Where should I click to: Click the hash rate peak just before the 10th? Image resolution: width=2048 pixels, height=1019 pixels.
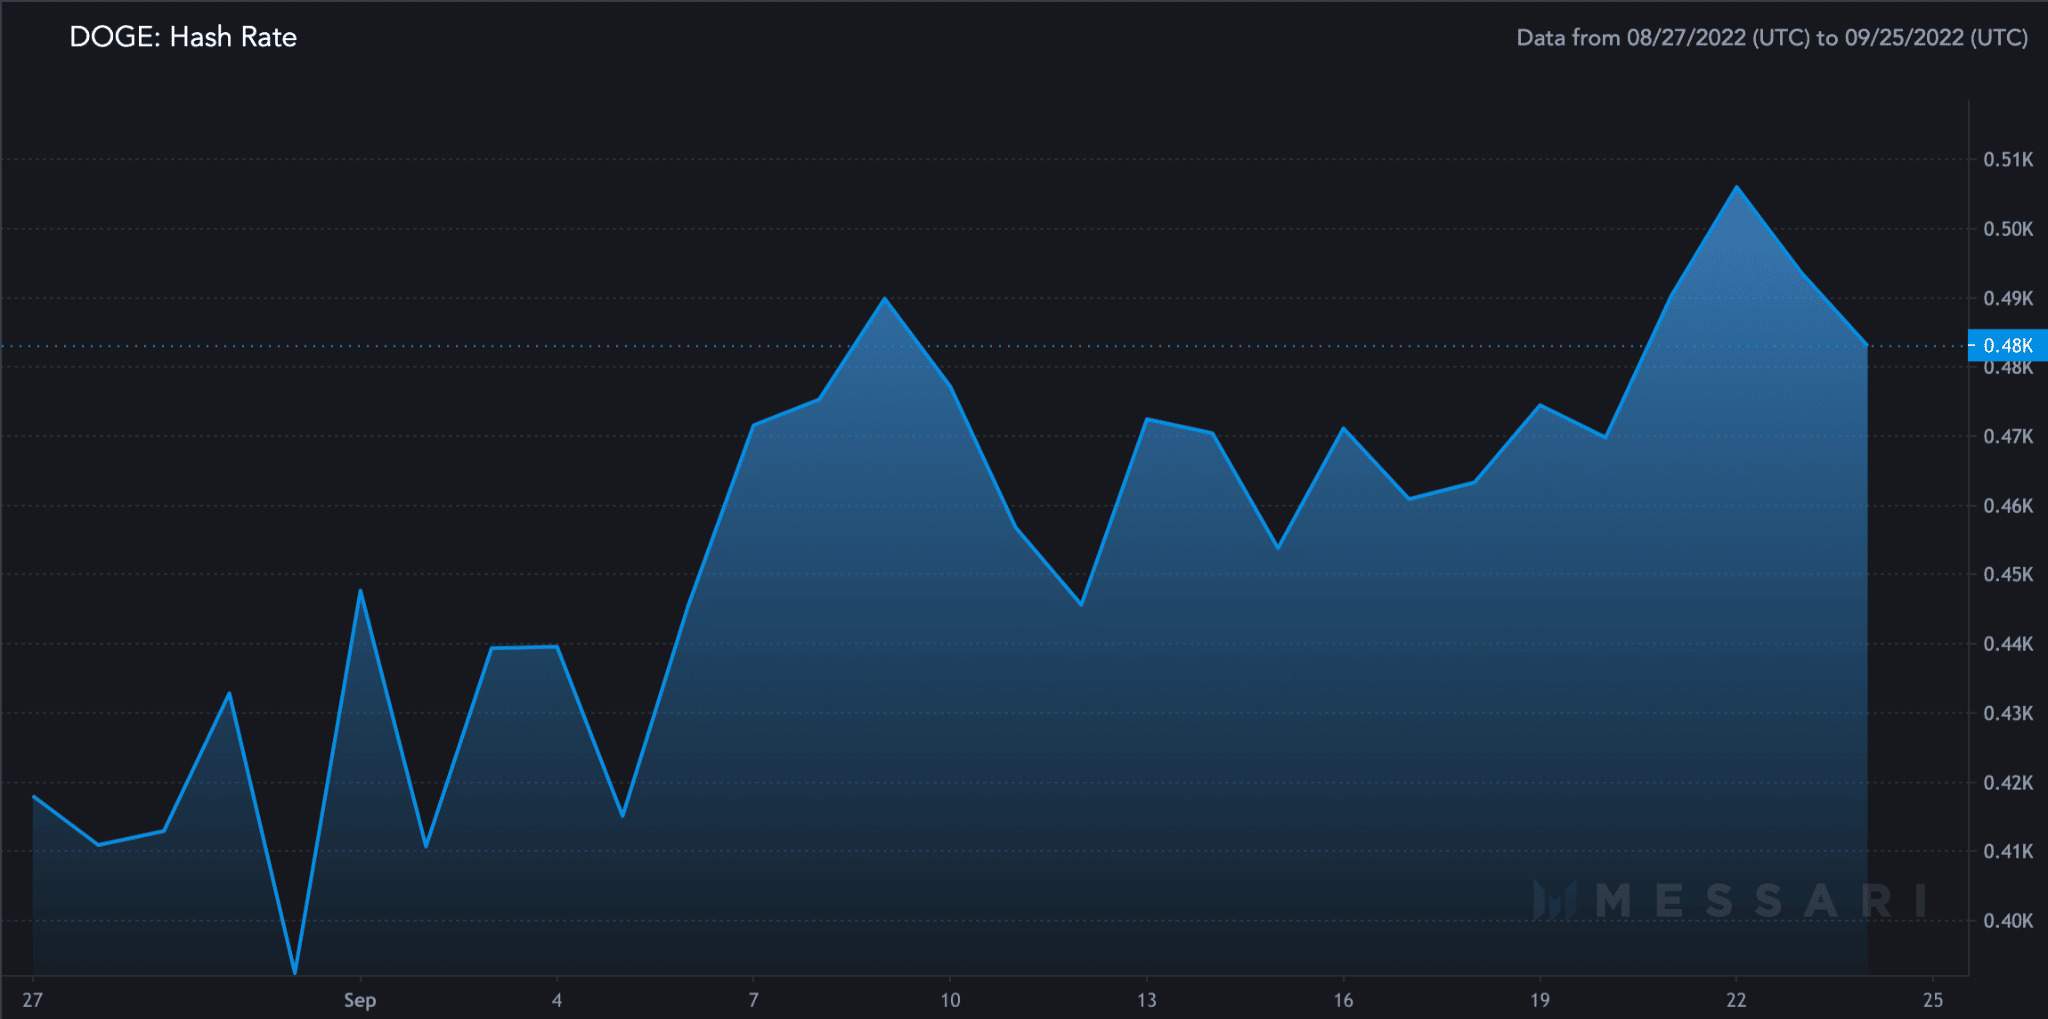click(885, 298)
